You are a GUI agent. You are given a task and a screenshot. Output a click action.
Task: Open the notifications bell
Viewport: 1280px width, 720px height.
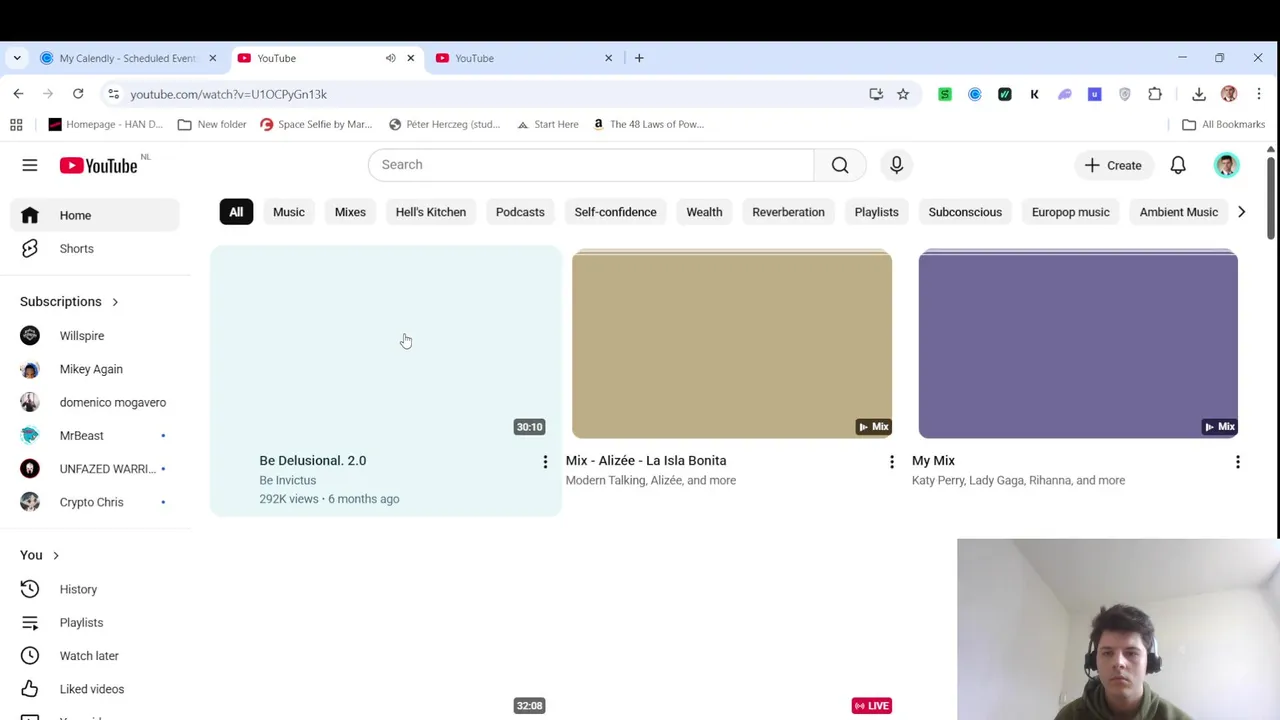click(1178, 165)
